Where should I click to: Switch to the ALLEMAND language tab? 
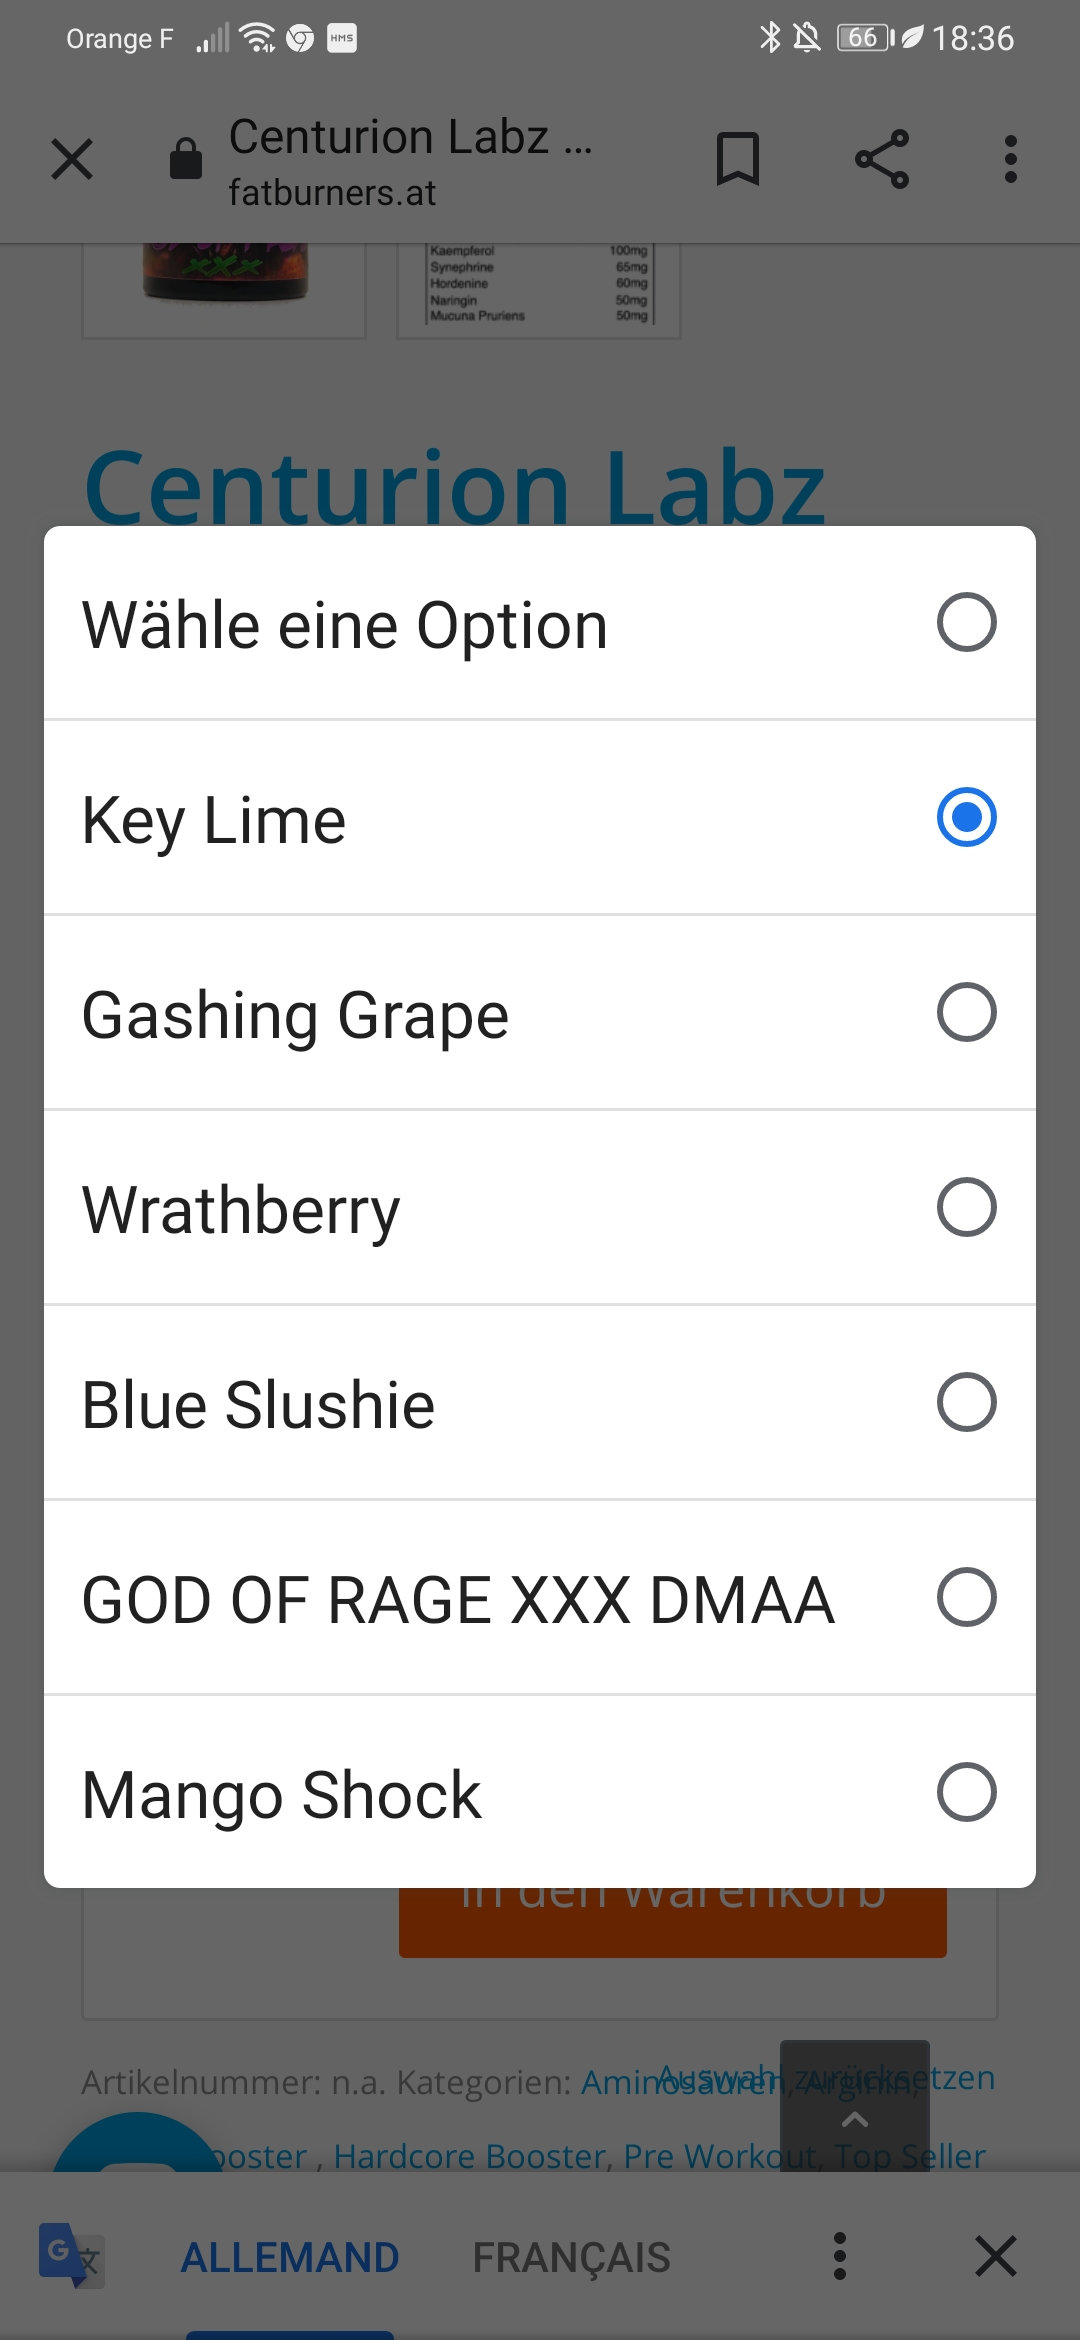tap(290, 2257)
